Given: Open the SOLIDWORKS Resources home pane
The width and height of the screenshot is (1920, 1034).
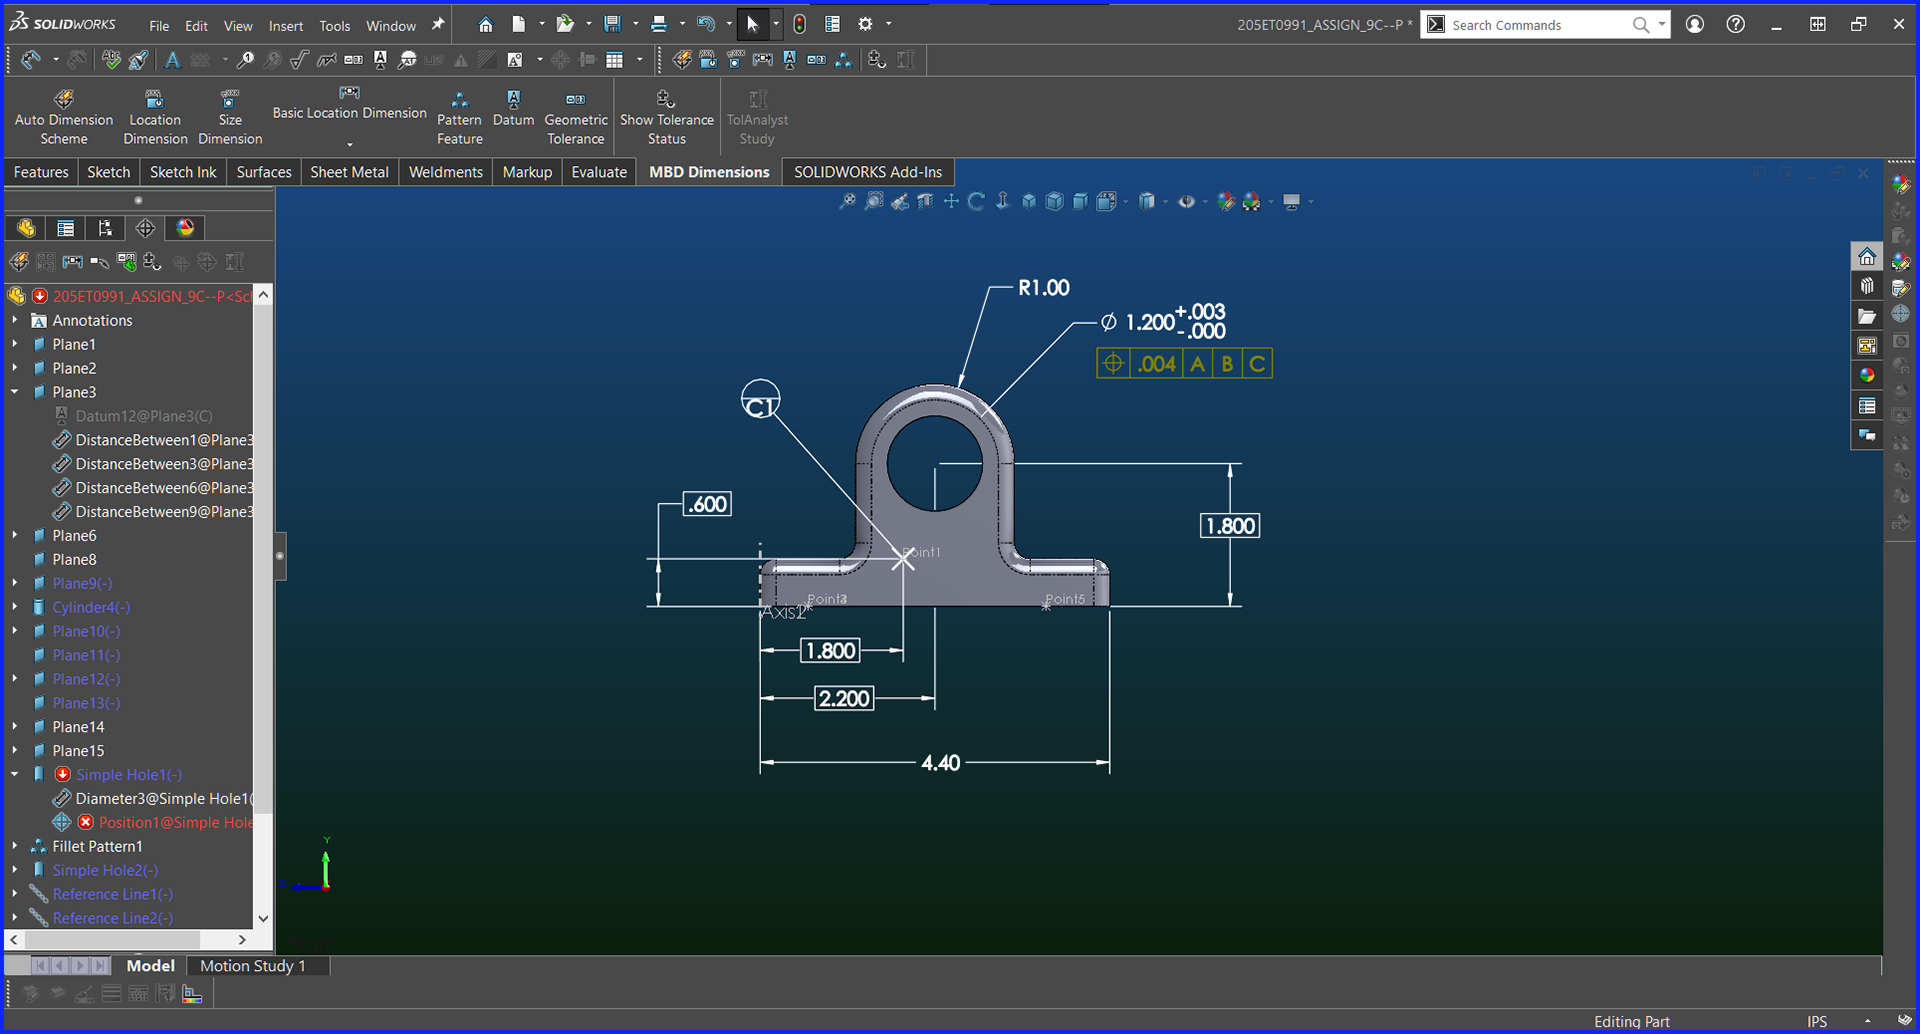Looking at the screenshot, I should 1866,258.
